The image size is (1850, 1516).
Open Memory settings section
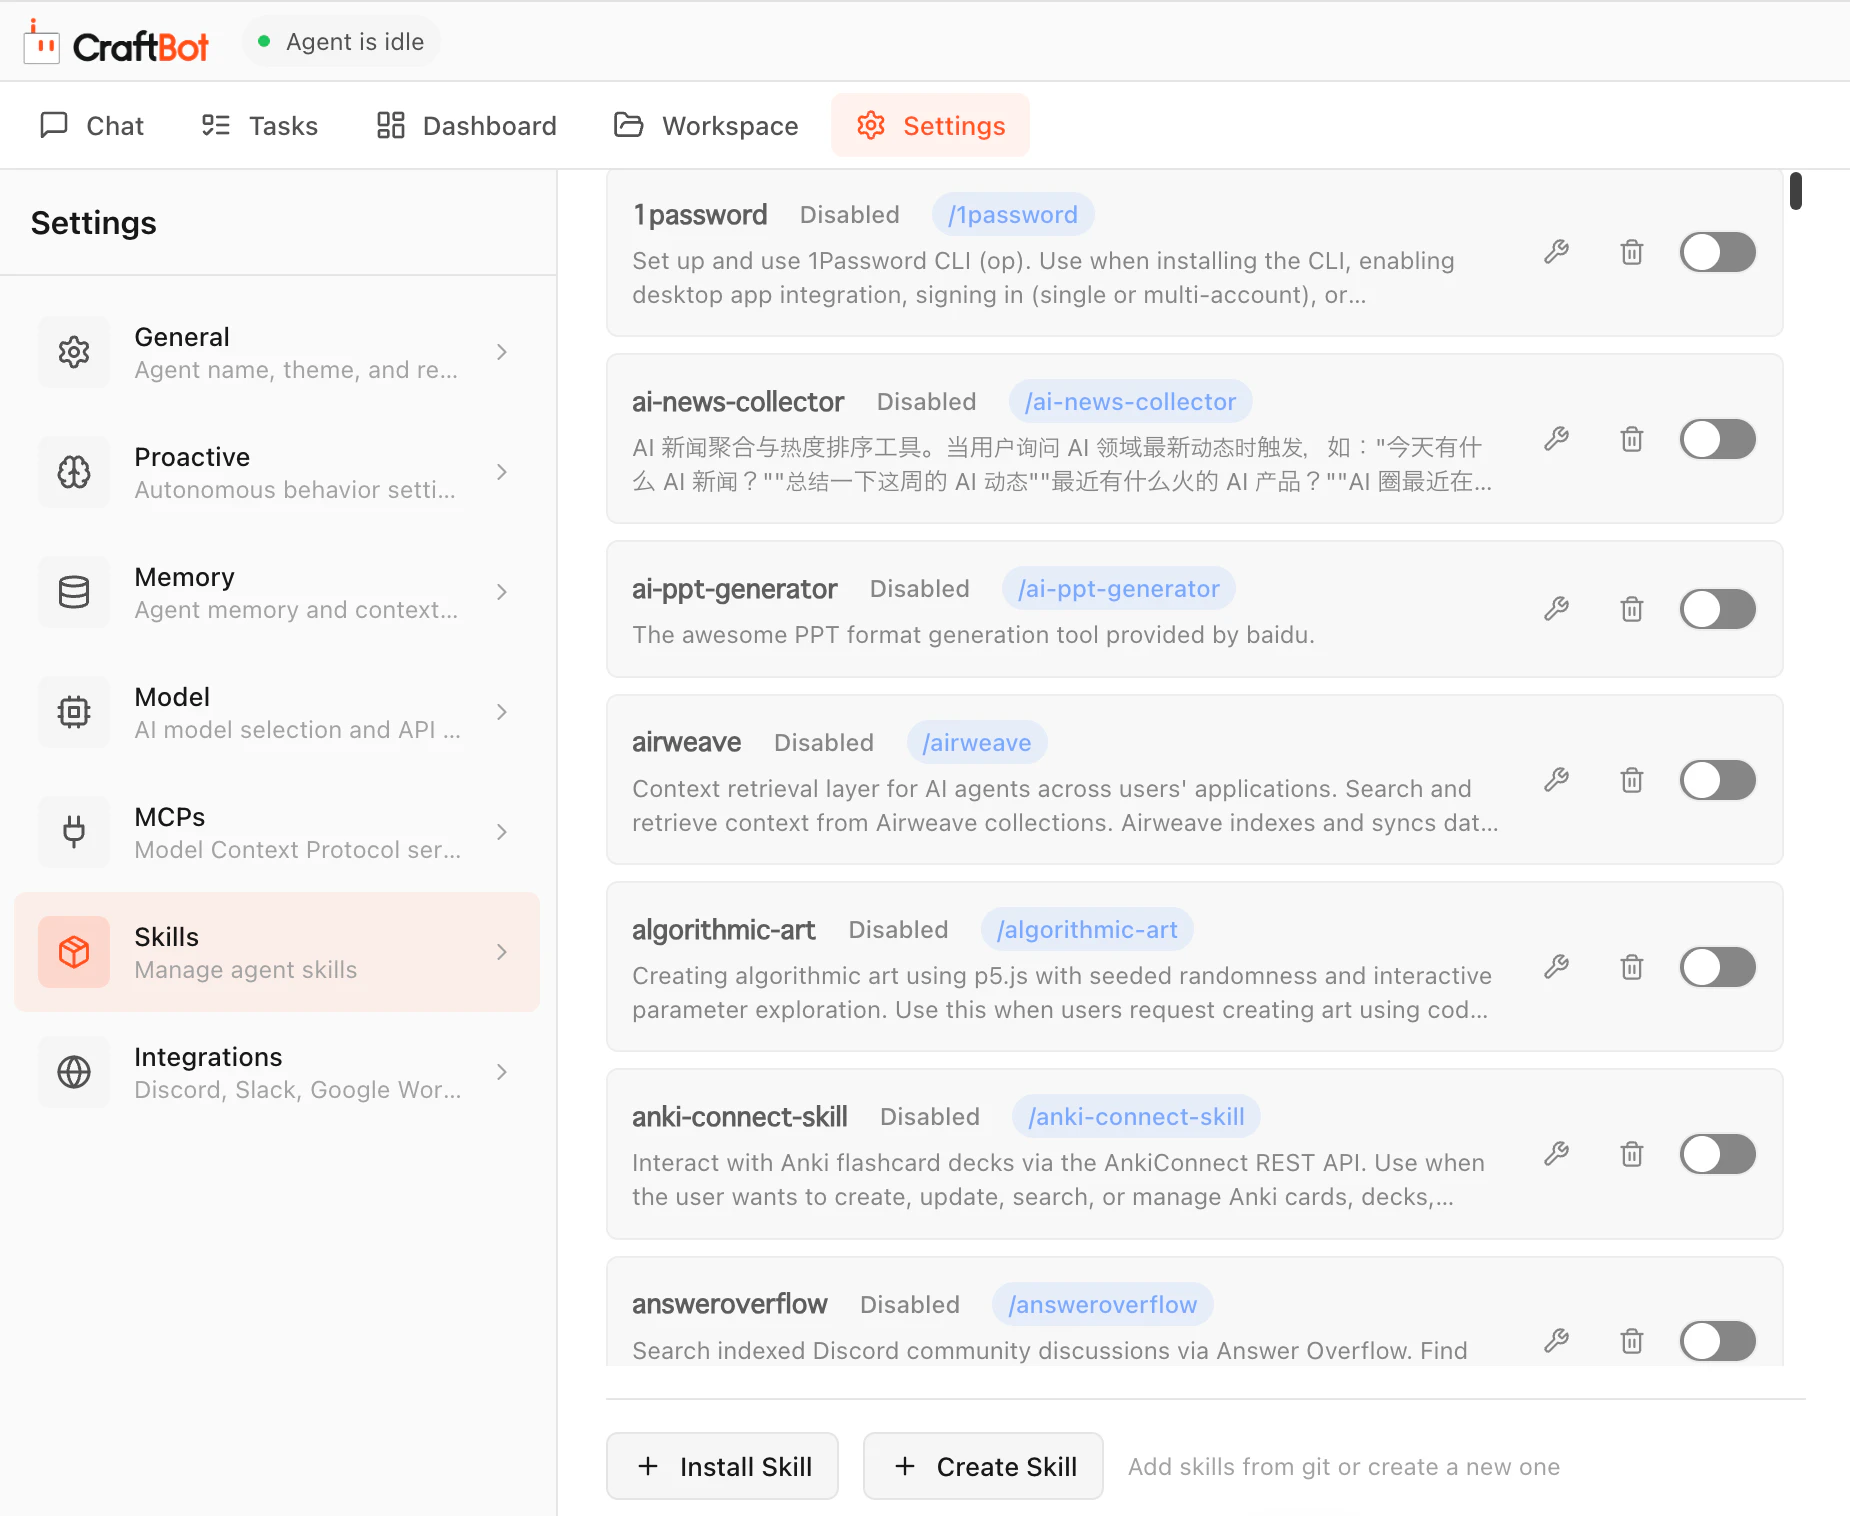click(277, 592)
